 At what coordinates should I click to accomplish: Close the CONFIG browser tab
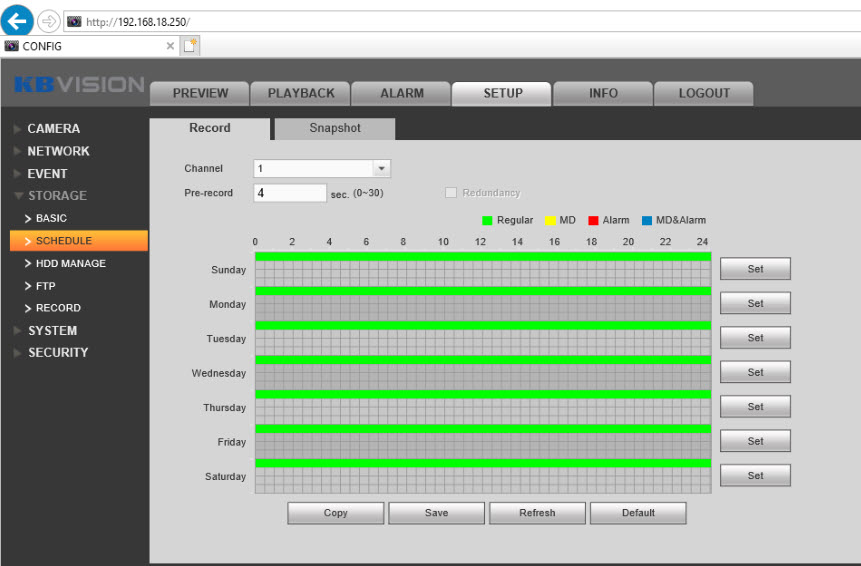(170, 46)
